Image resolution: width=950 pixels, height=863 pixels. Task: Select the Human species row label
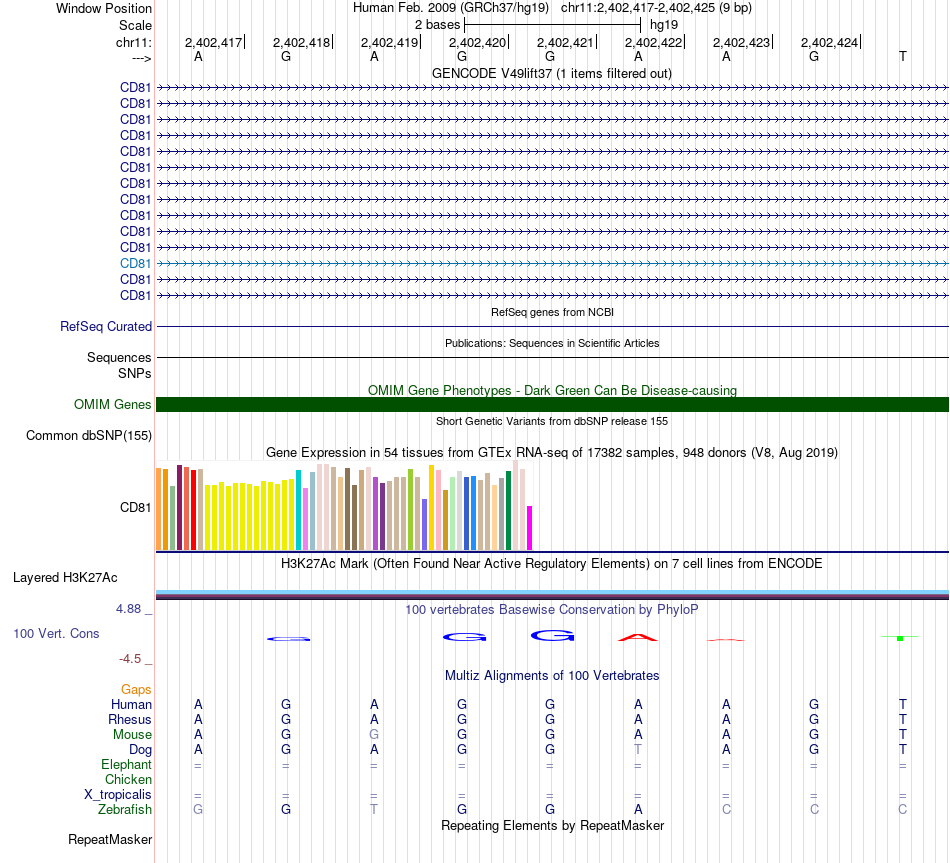click(x=131, y=704)
